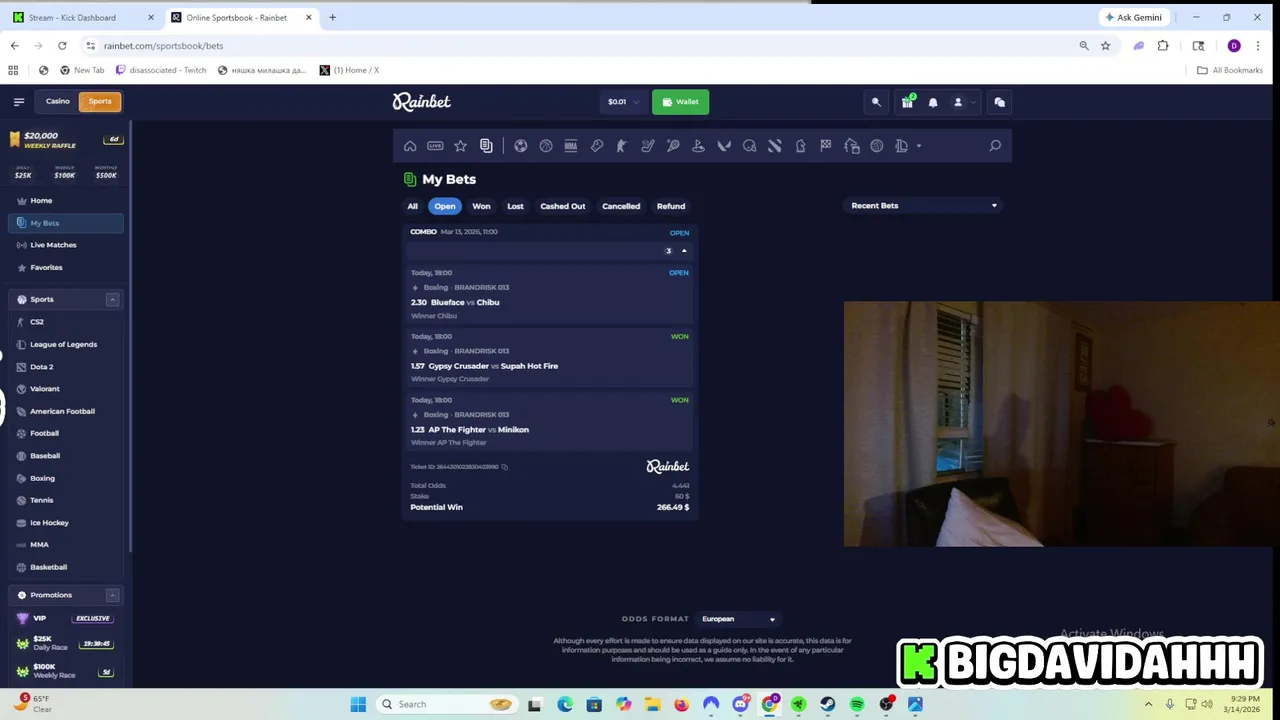Copy the ticket ID
The image size is (1280, 720).
pyautogui.click(x=505, y=467)
